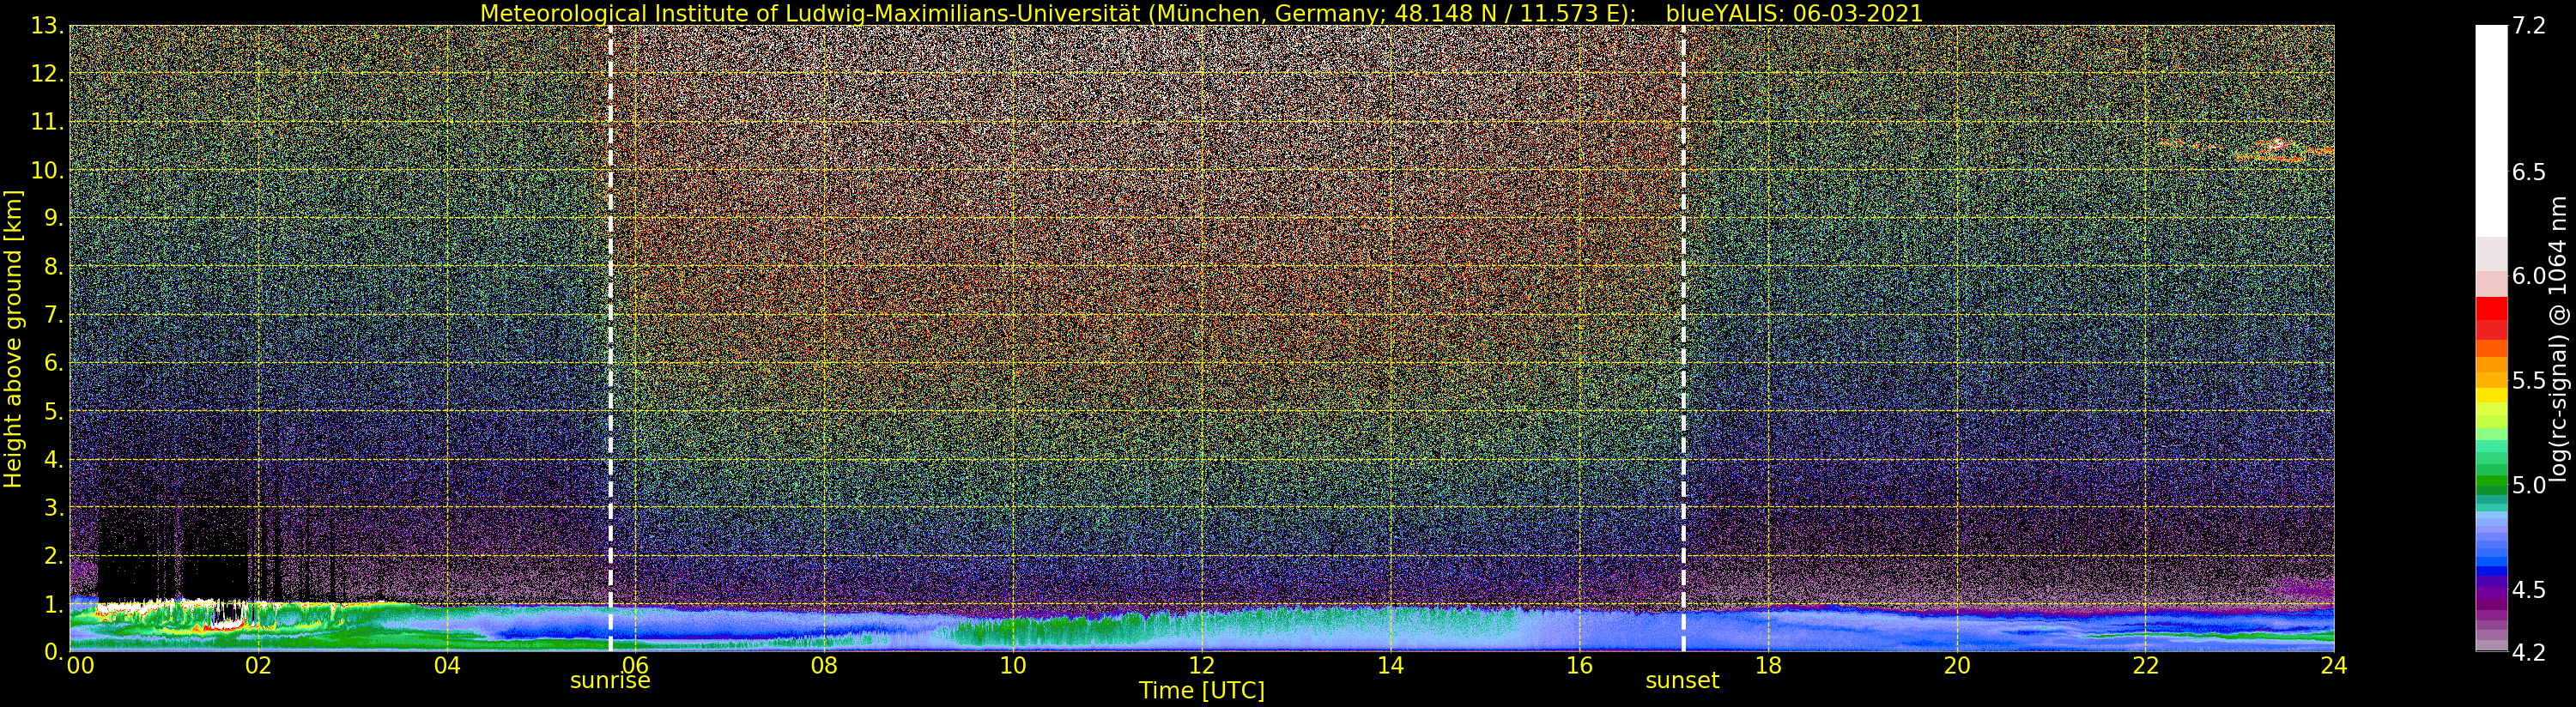
Task: Click the '0.' tick on the height axis
Action: pos(53,651)
